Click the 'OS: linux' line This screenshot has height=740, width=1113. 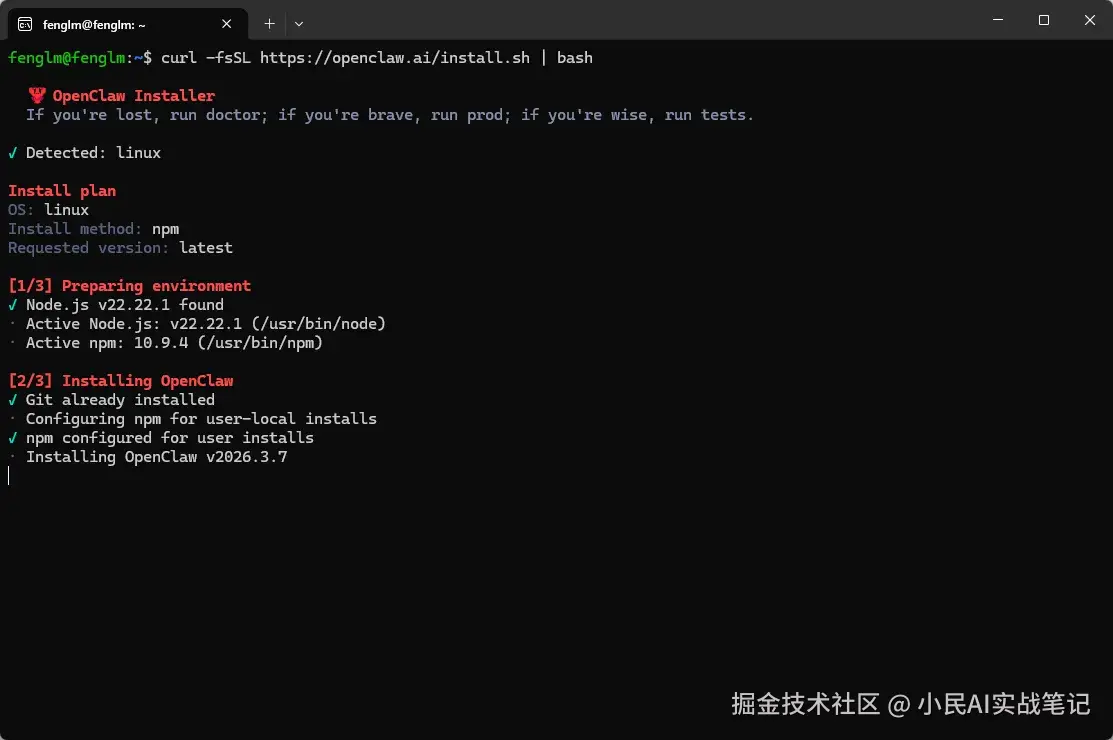point(48,210)
